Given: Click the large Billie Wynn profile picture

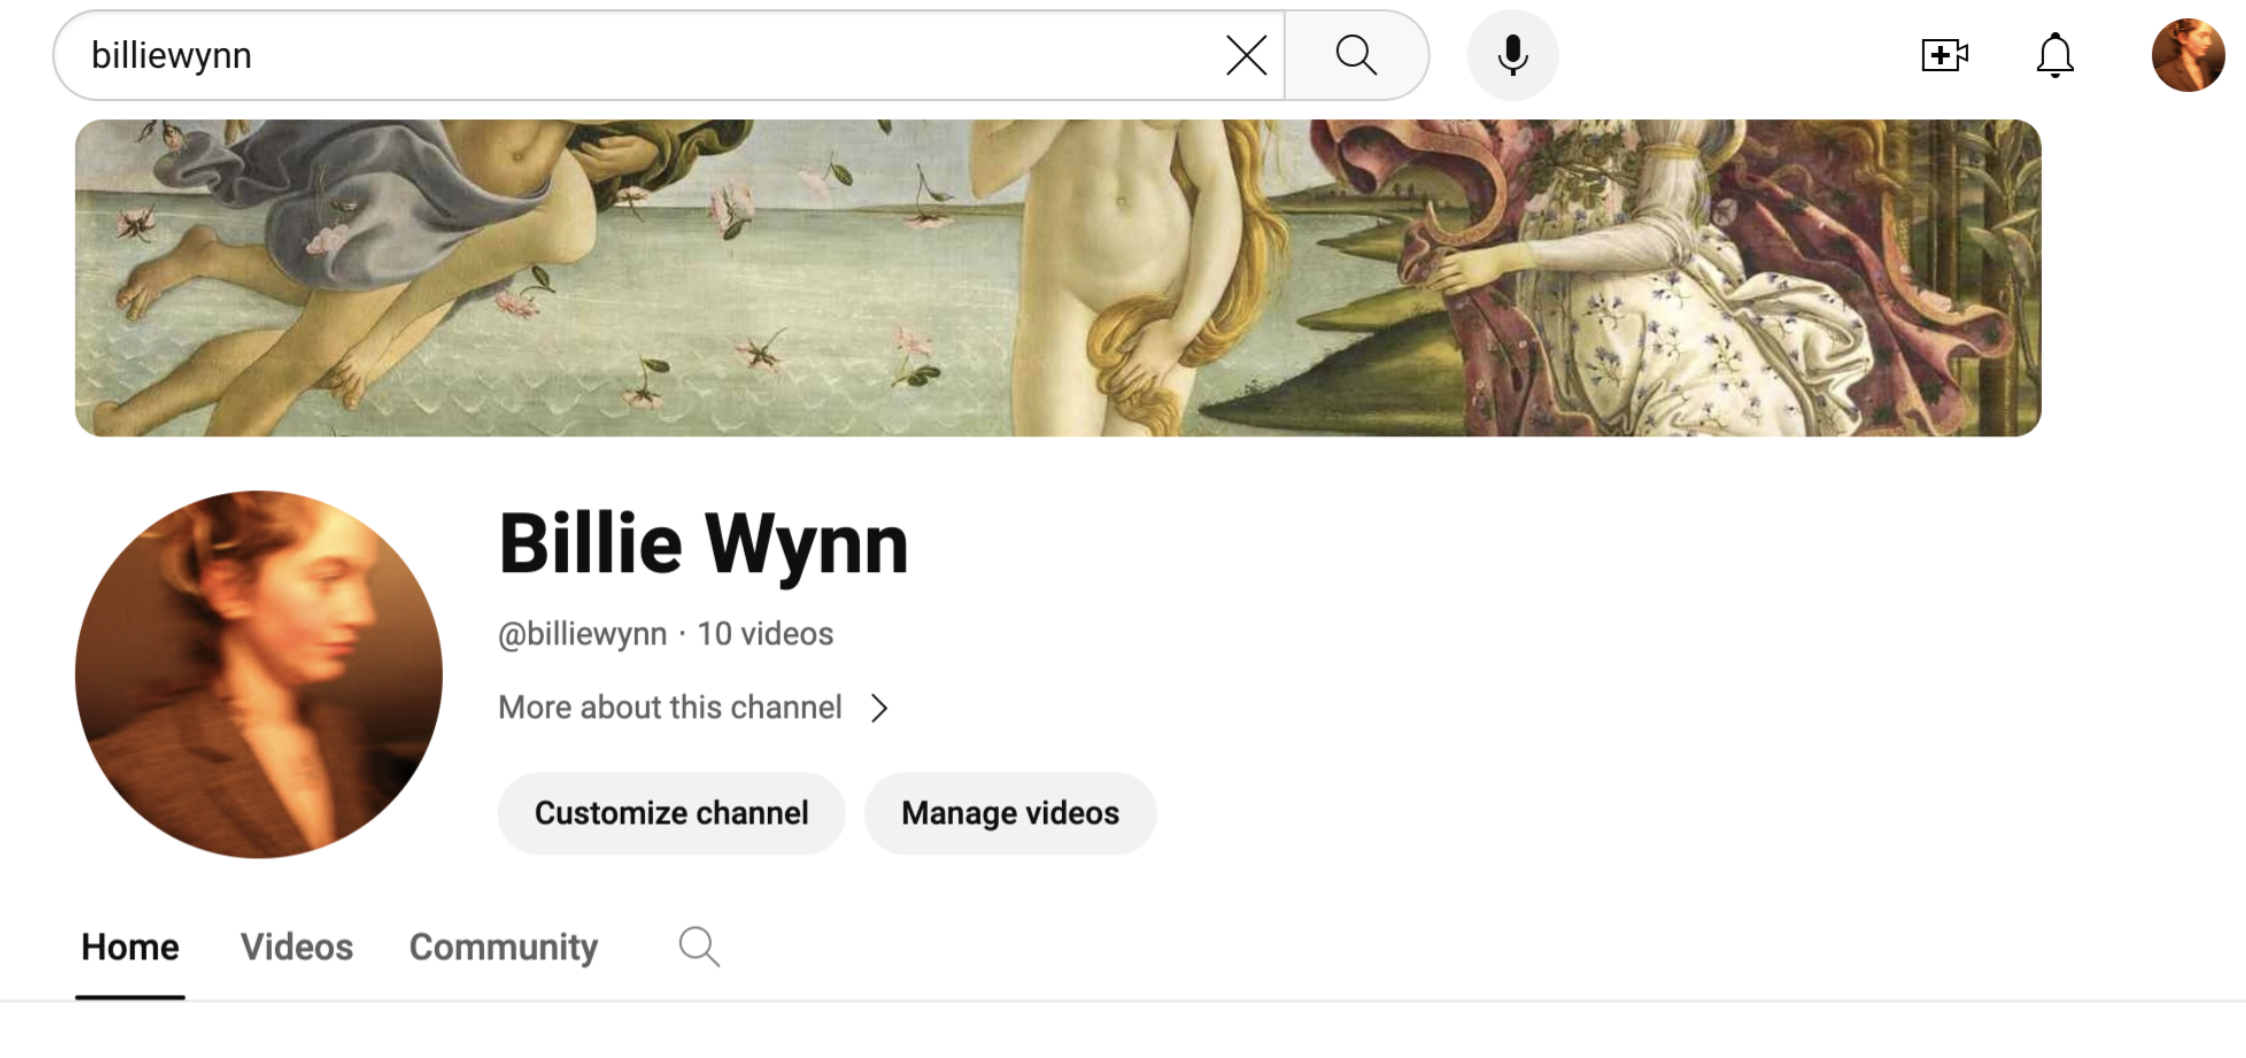Looking at the screenshot, I should coord(259,674).
